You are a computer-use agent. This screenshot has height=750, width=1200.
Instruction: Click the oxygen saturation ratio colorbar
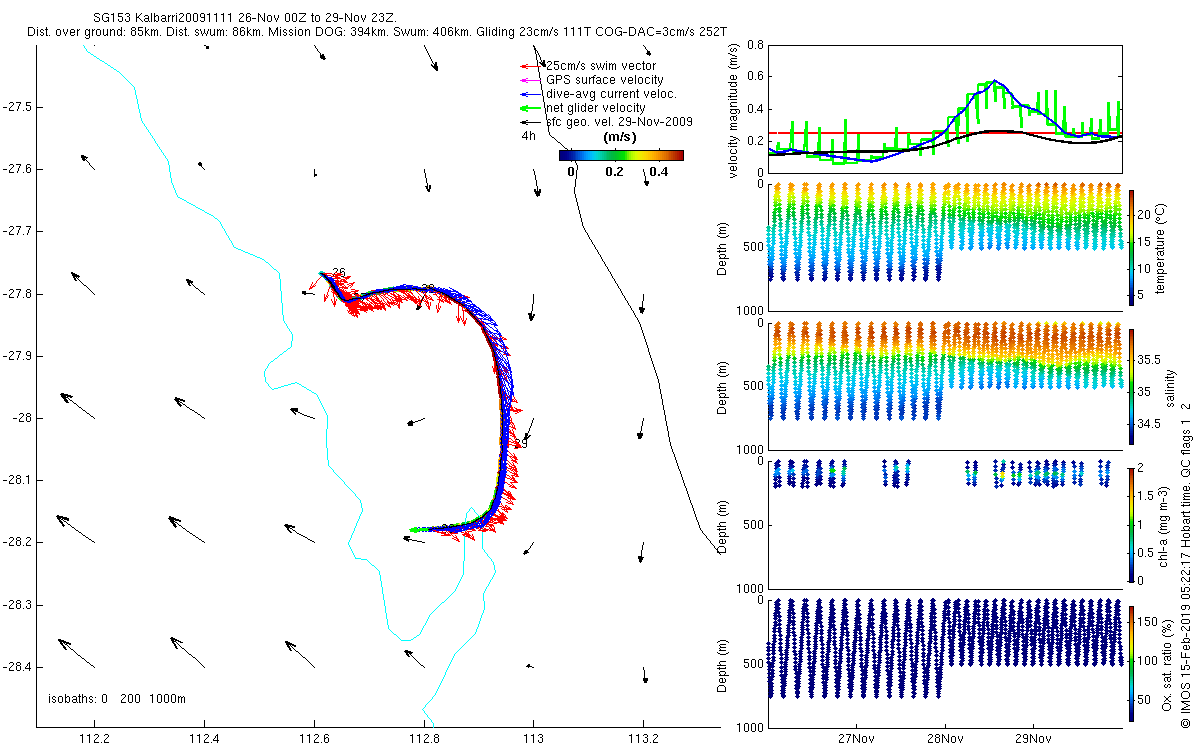pyautogui.click(x=1131, y=663)
